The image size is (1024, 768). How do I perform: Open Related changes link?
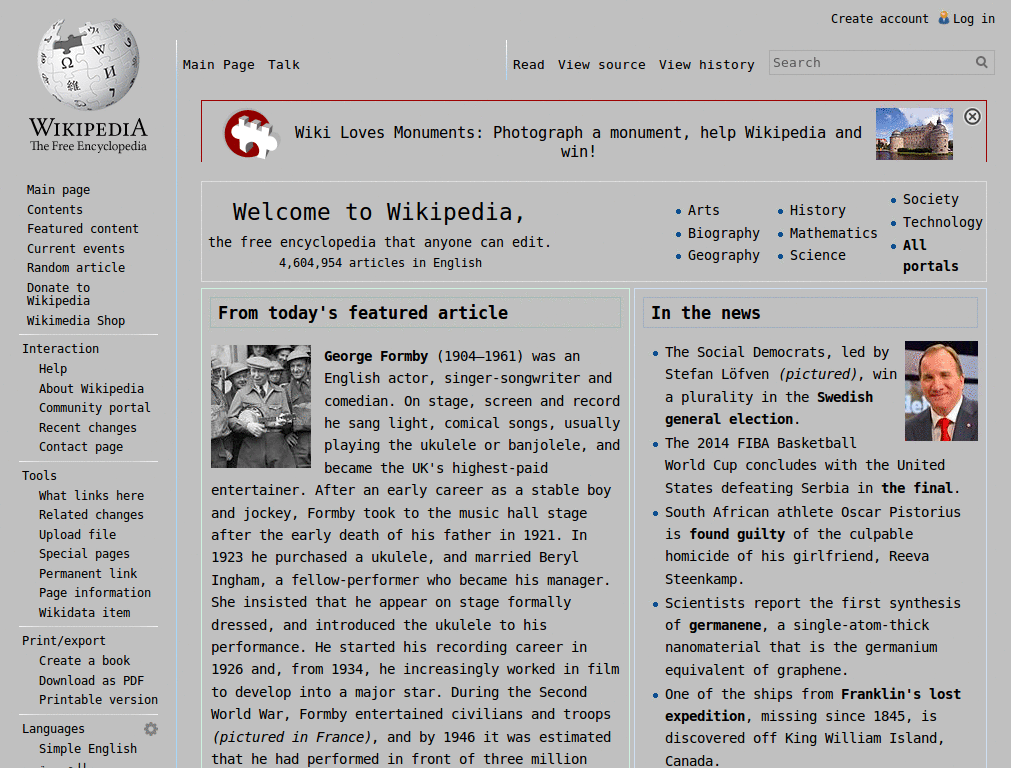tap(91, 515)
